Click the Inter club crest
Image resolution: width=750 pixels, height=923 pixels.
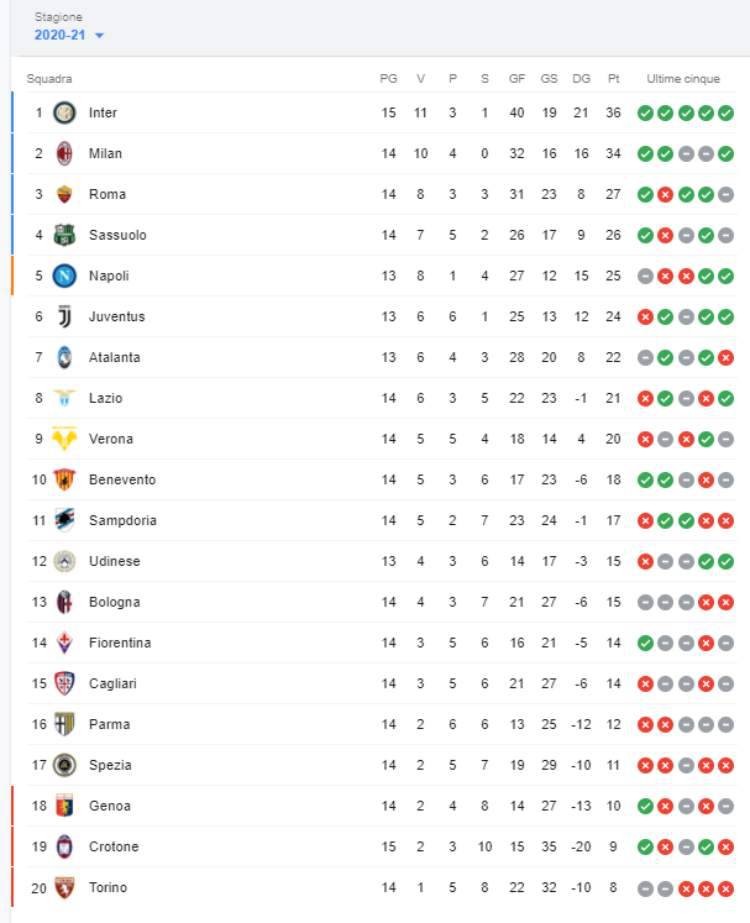(64, 112)
